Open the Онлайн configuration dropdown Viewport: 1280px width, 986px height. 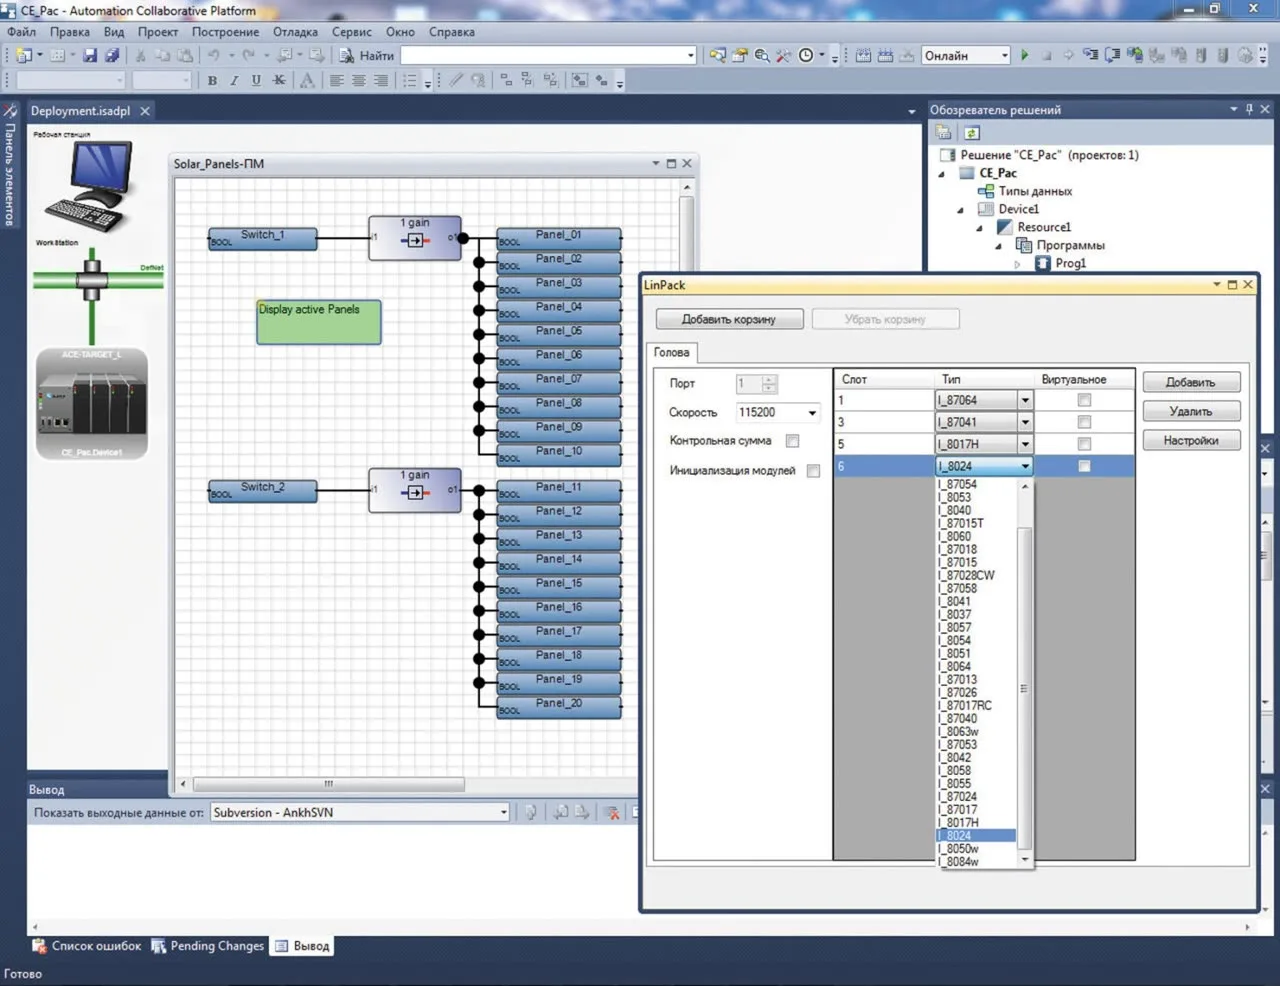pos(1005,56)
